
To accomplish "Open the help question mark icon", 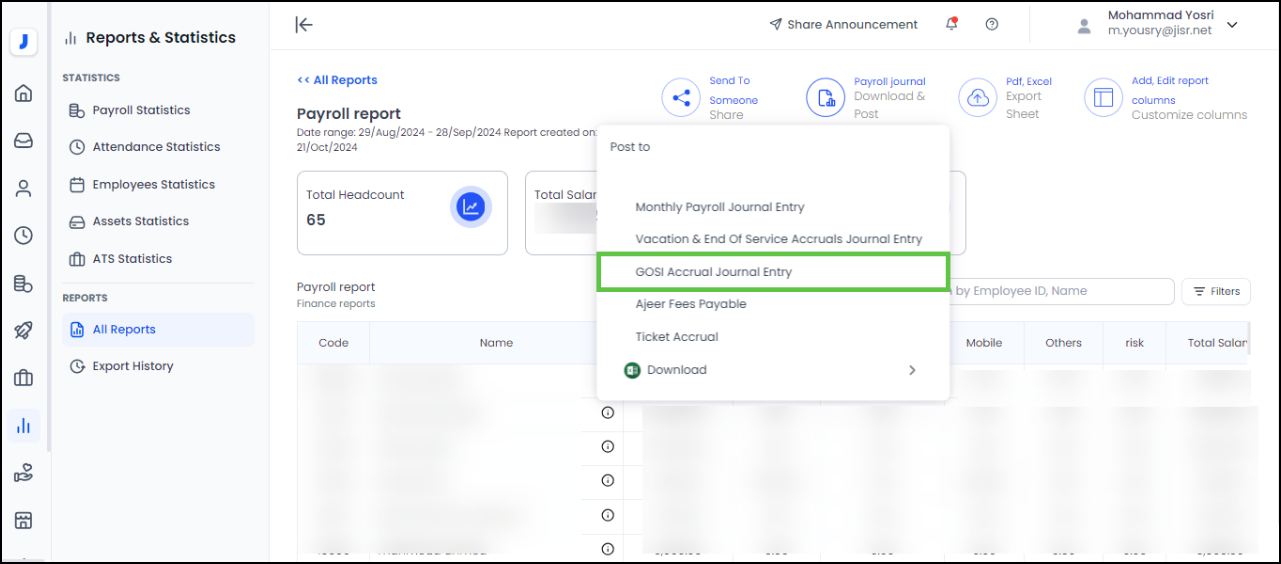I will click(991, 25).
